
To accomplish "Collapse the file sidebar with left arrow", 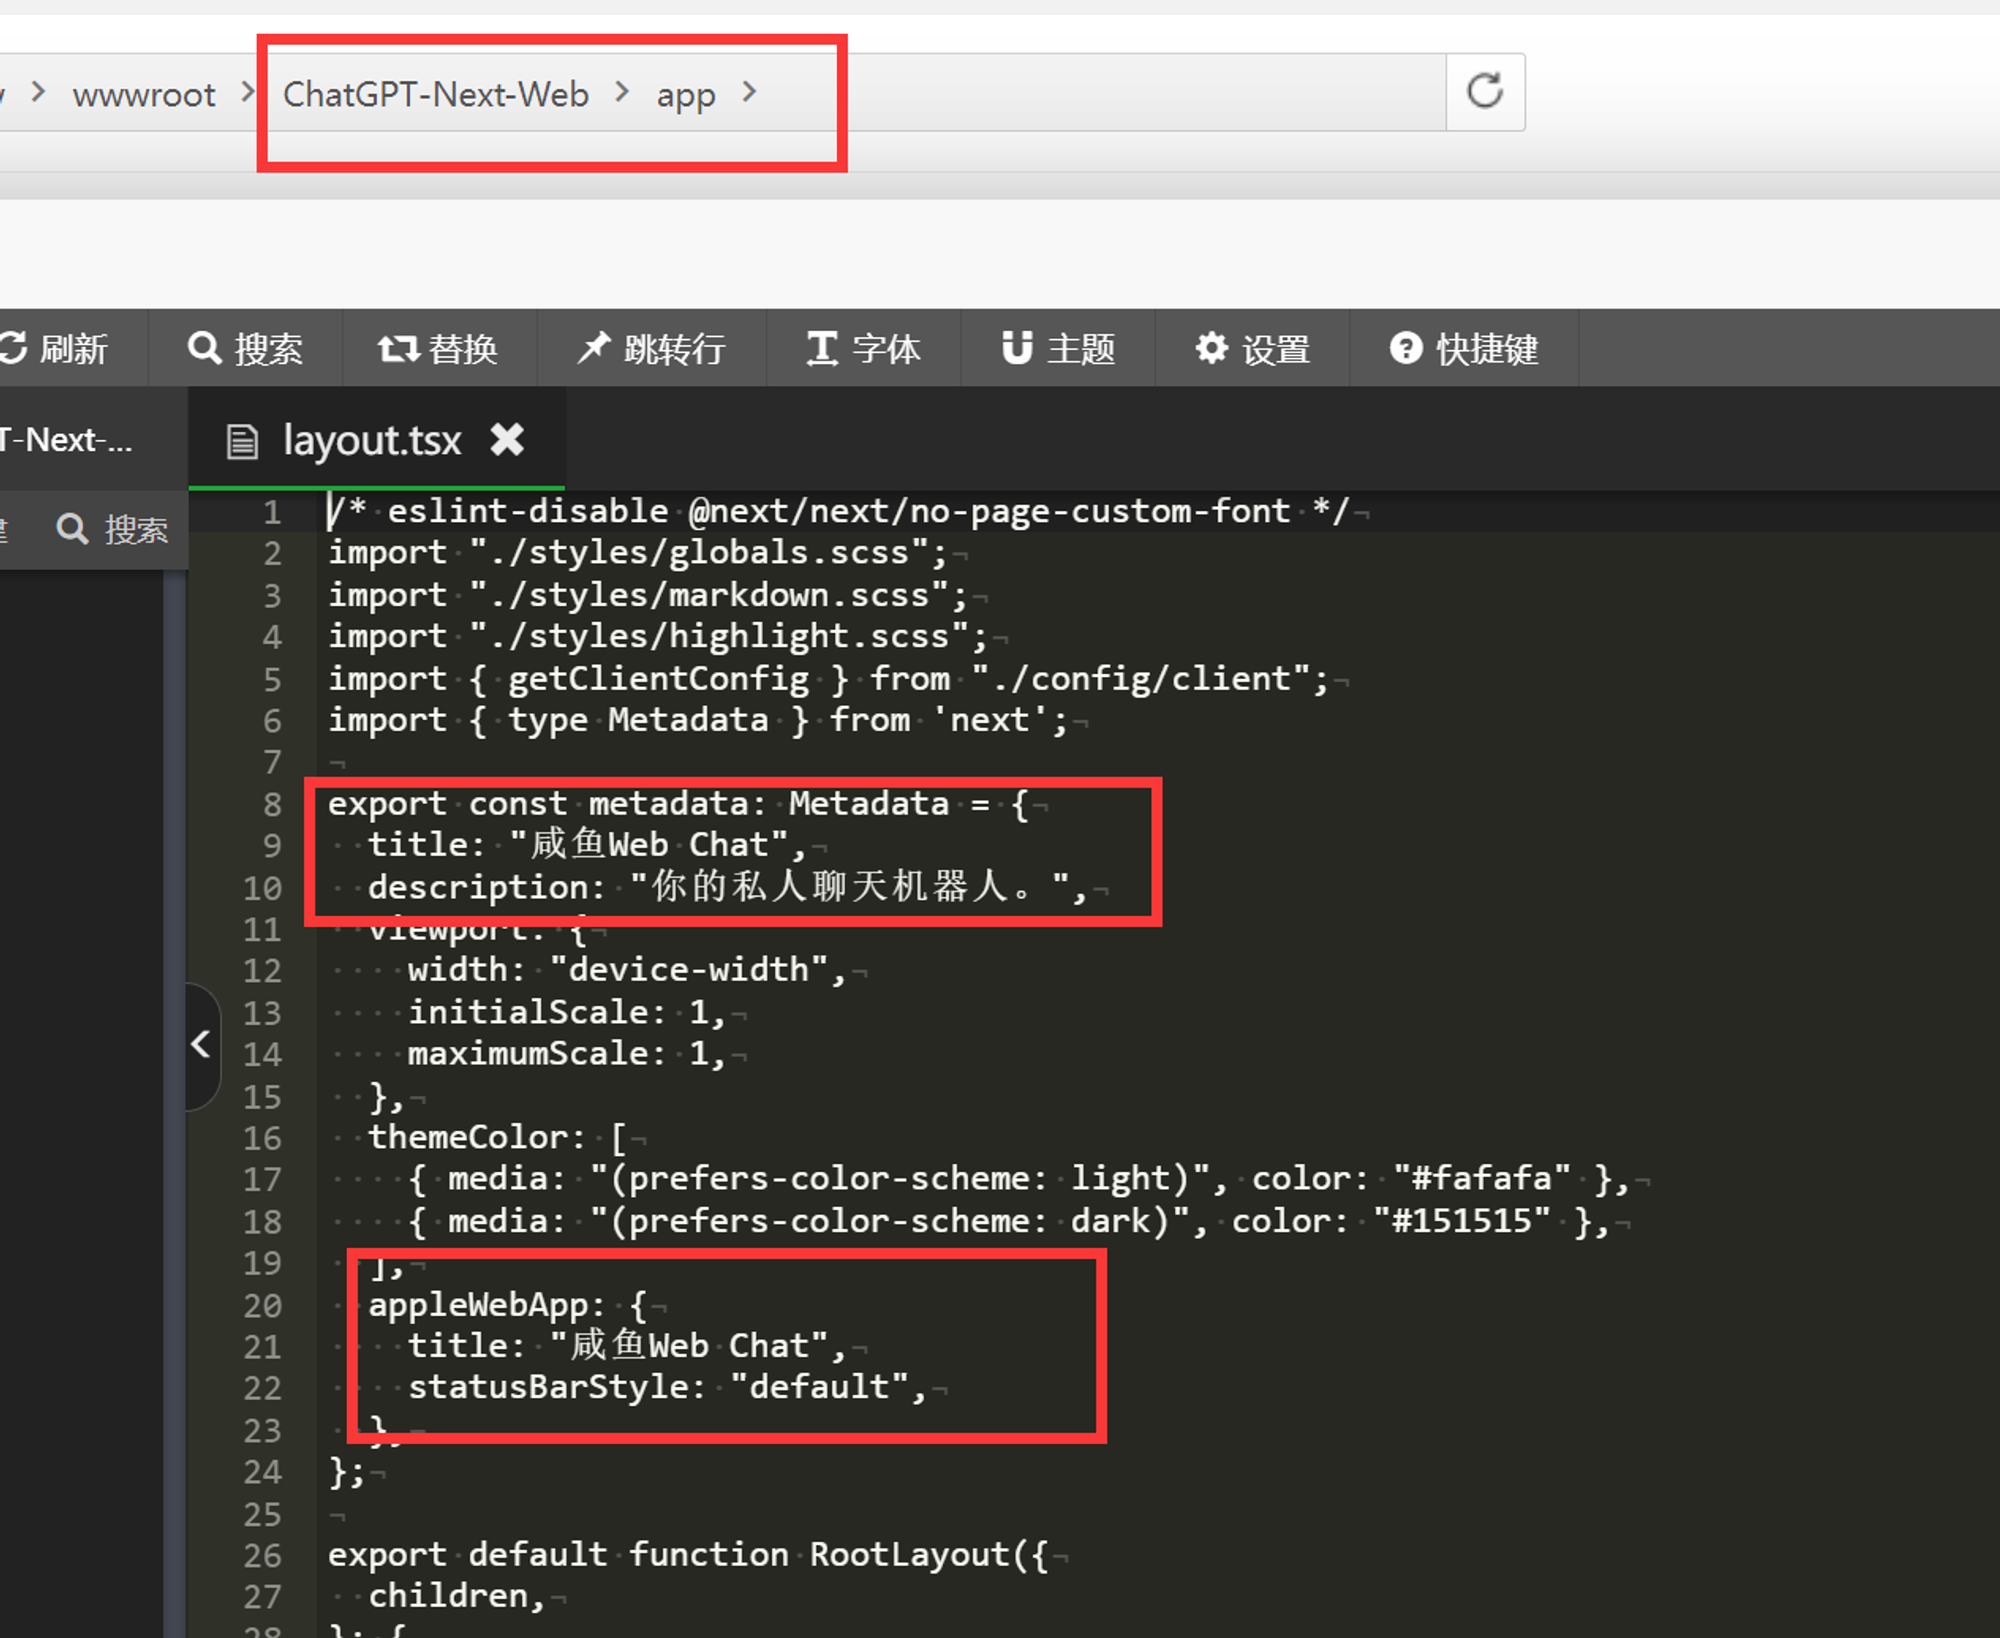I will pos(200,1045).
